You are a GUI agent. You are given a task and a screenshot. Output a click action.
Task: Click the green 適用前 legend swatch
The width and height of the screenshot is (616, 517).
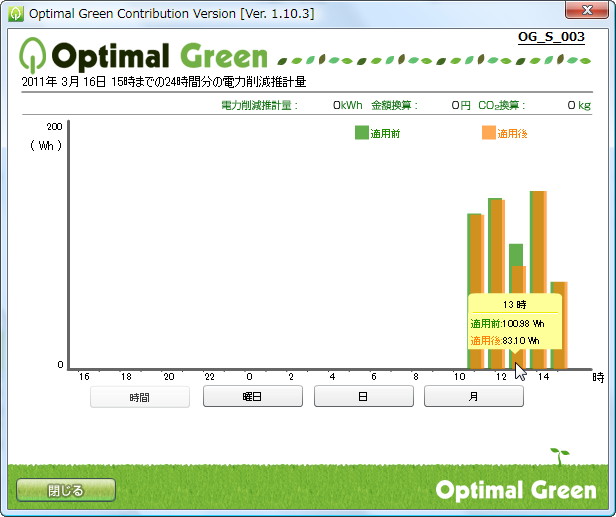(x=361, y=132)
